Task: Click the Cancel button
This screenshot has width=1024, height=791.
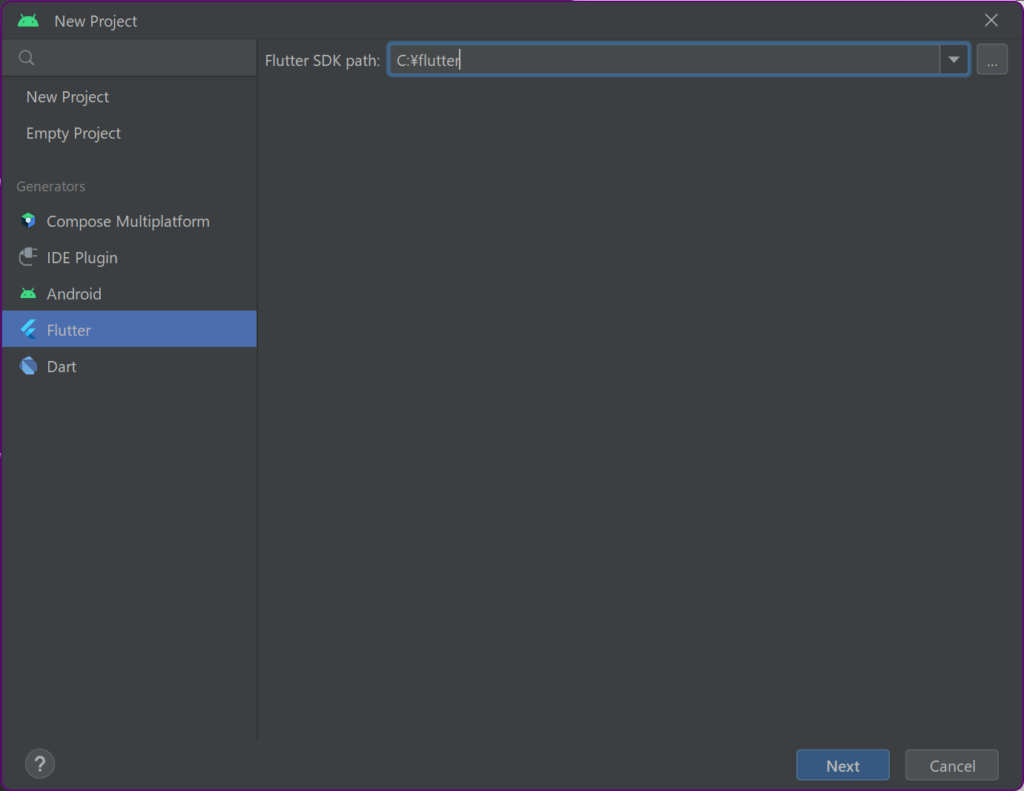Action: point(952,765)
